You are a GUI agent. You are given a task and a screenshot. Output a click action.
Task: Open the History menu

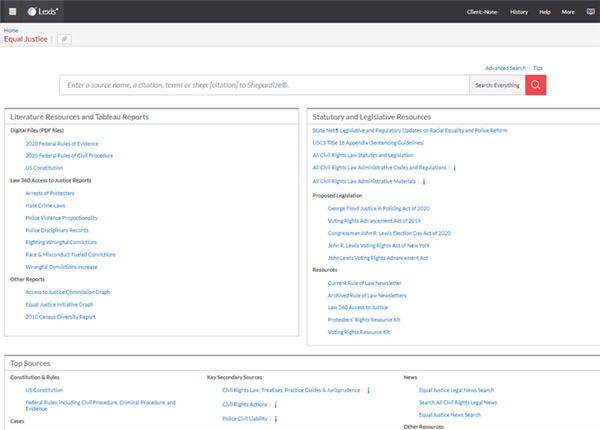tap(518, 12)
